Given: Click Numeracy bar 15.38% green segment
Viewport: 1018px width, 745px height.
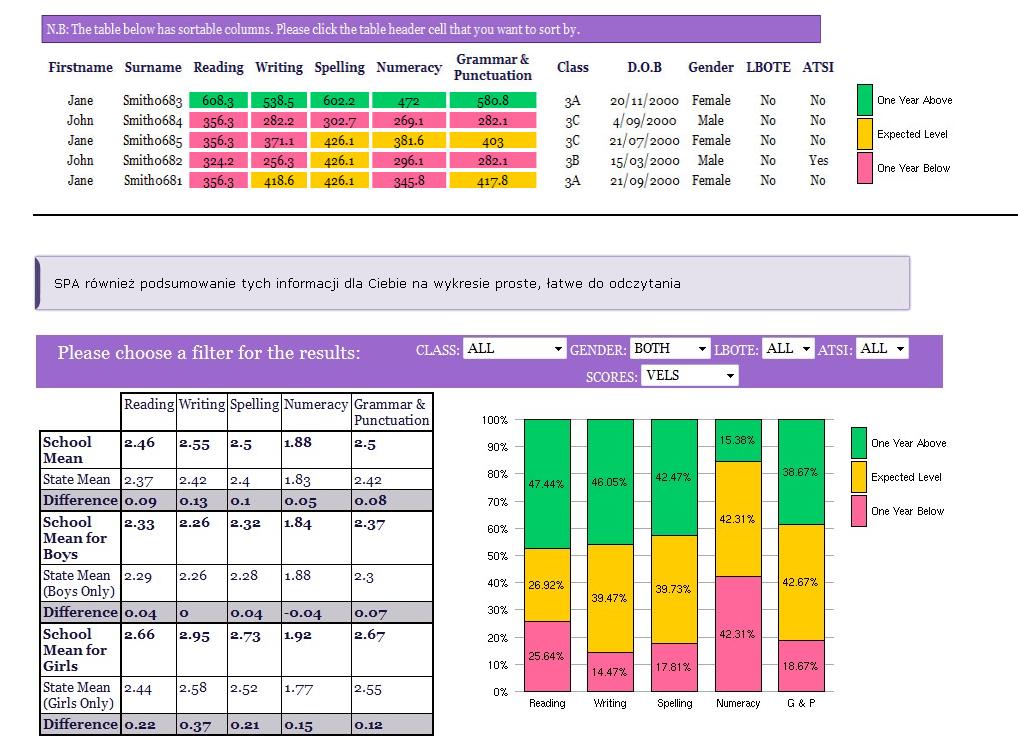Looking at the screenshot, I should 738,440.
